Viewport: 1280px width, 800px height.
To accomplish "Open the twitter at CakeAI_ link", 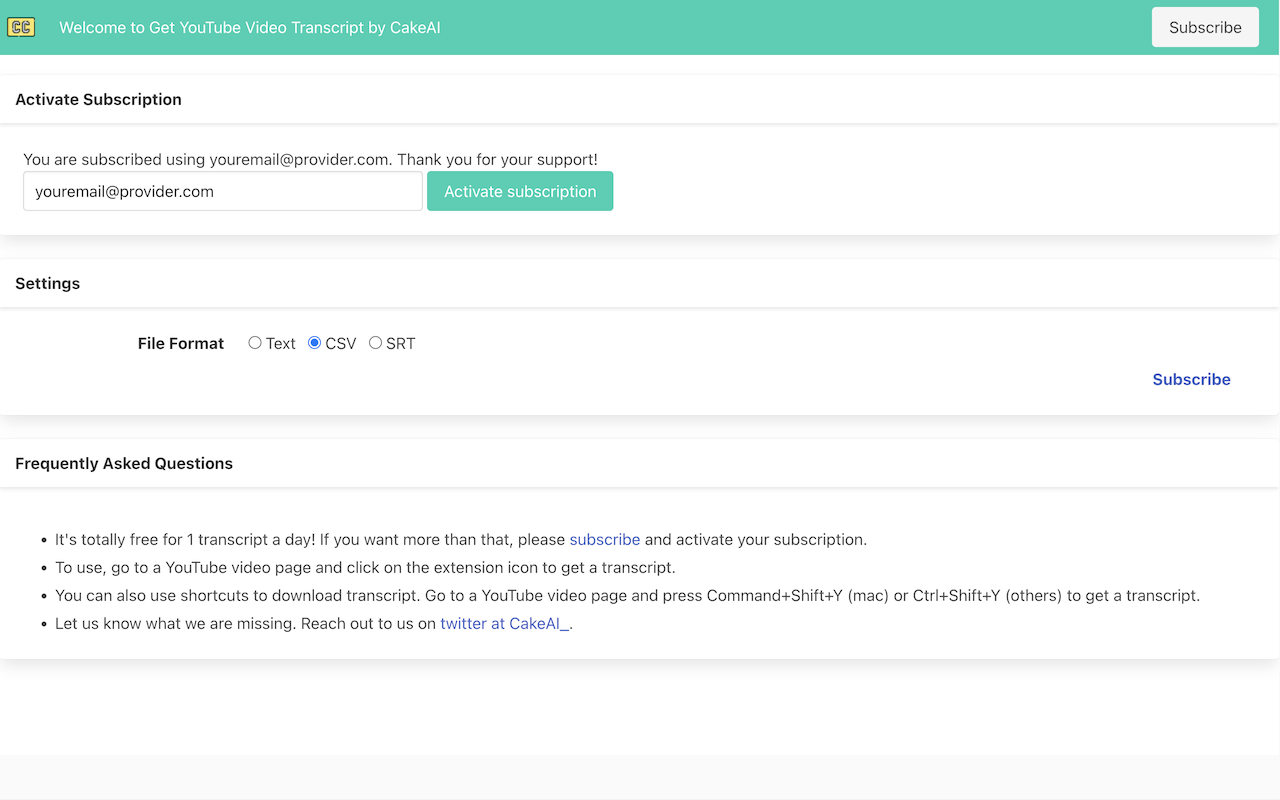I will point(503,623).
